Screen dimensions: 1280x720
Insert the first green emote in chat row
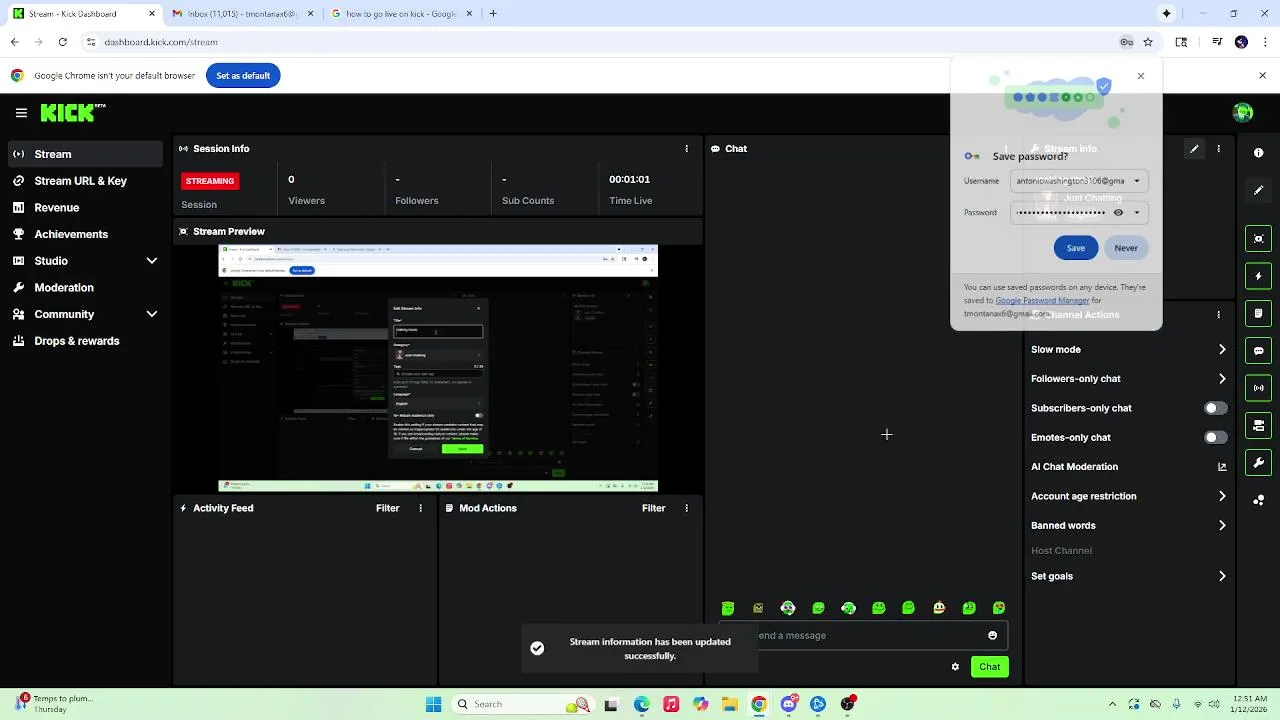coord(728,608)
